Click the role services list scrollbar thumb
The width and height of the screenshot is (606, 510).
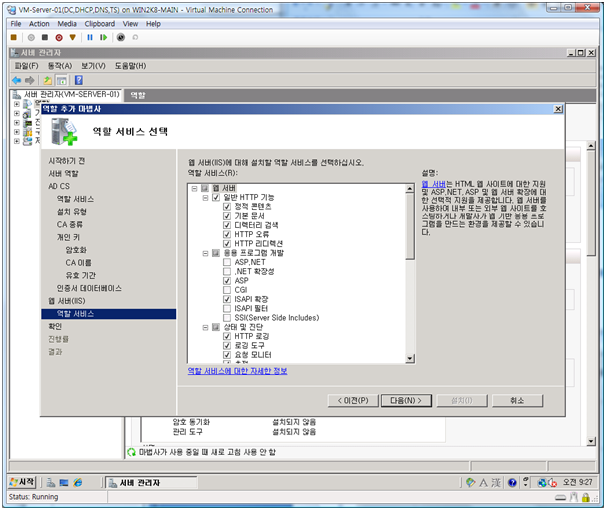(x=410, y=226)
